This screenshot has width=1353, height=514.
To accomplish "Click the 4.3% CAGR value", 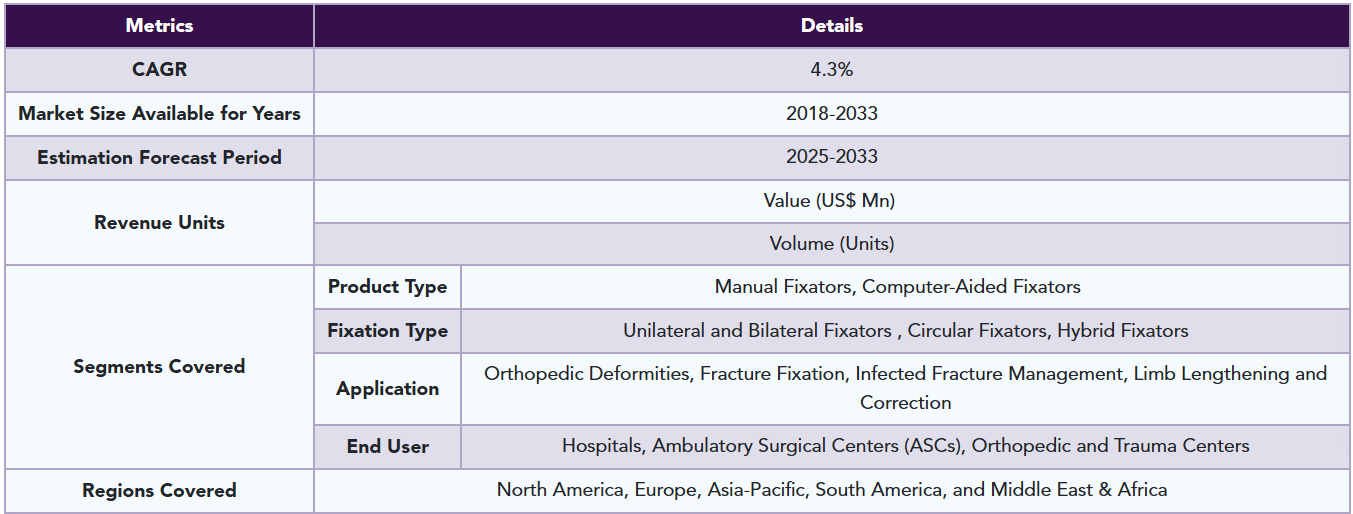I will [831, 70].
